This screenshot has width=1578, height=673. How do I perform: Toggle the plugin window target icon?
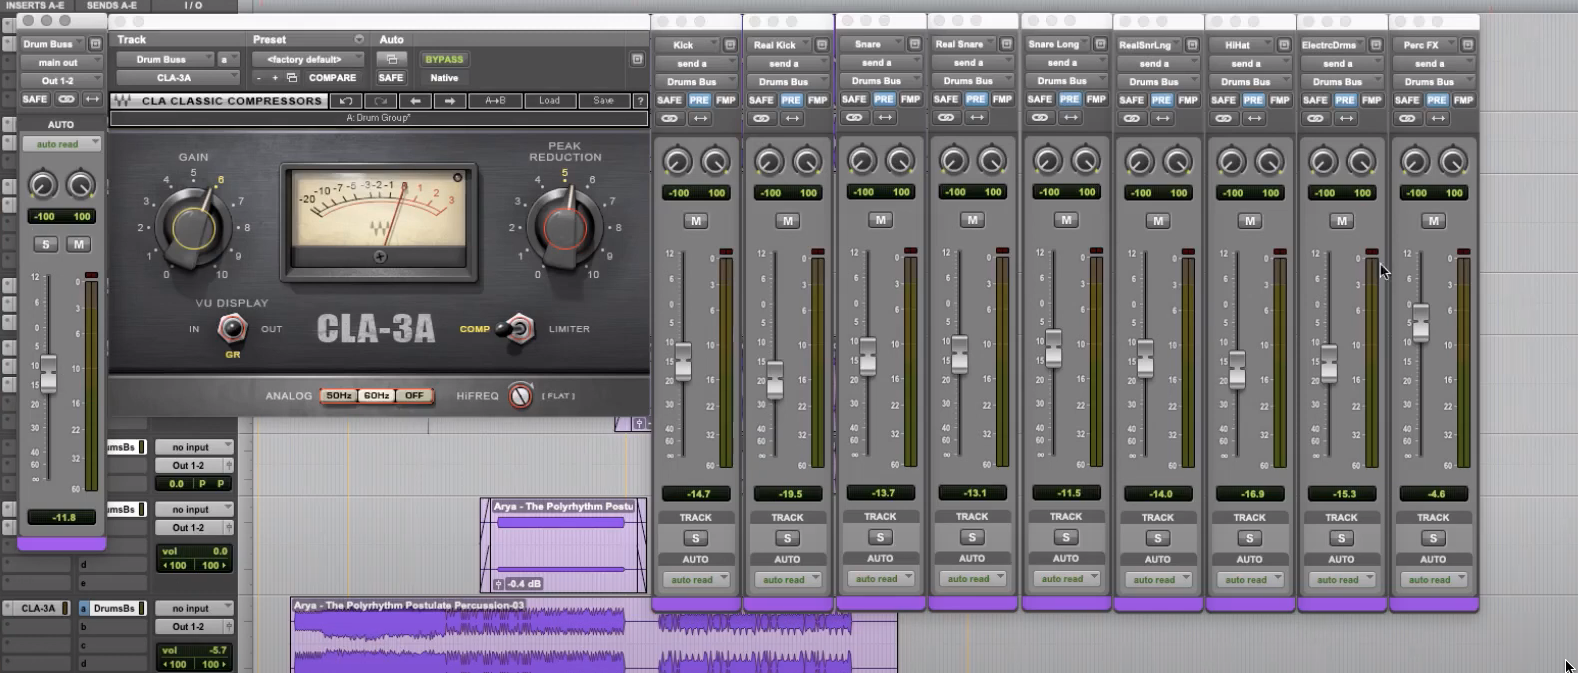click(x=637, y=59)
